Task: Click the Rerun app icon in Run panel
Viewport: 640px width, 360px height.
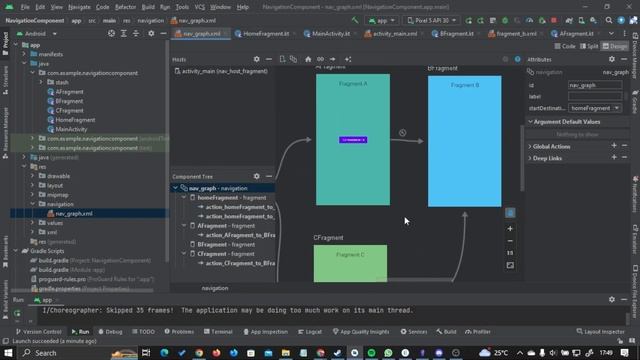Action: click(18, 313)
